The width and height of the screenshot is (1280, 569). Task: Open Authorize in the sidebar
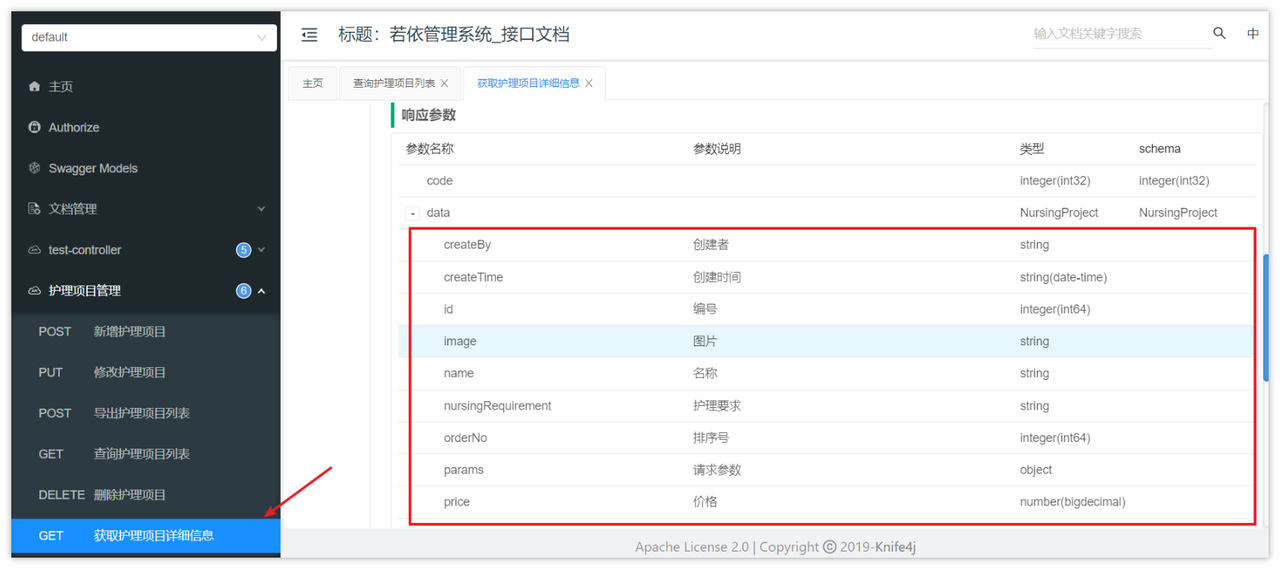[146, 128]
